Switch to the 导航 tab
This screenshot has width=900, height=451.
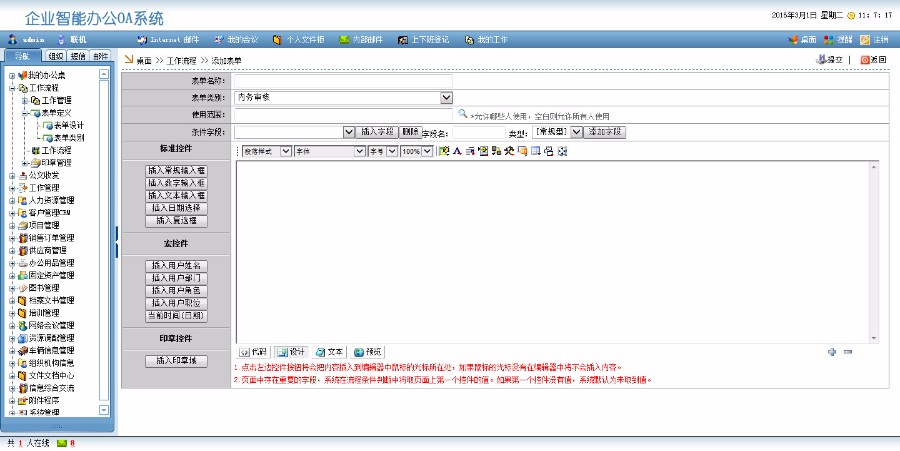coord(22,56)
